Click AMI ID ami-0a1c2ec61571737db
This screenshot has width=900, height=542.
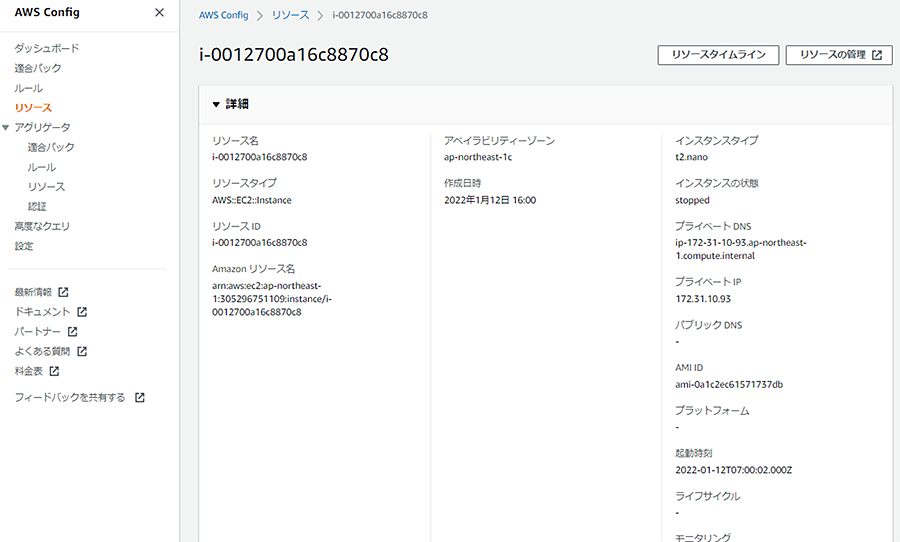(729, 385)
